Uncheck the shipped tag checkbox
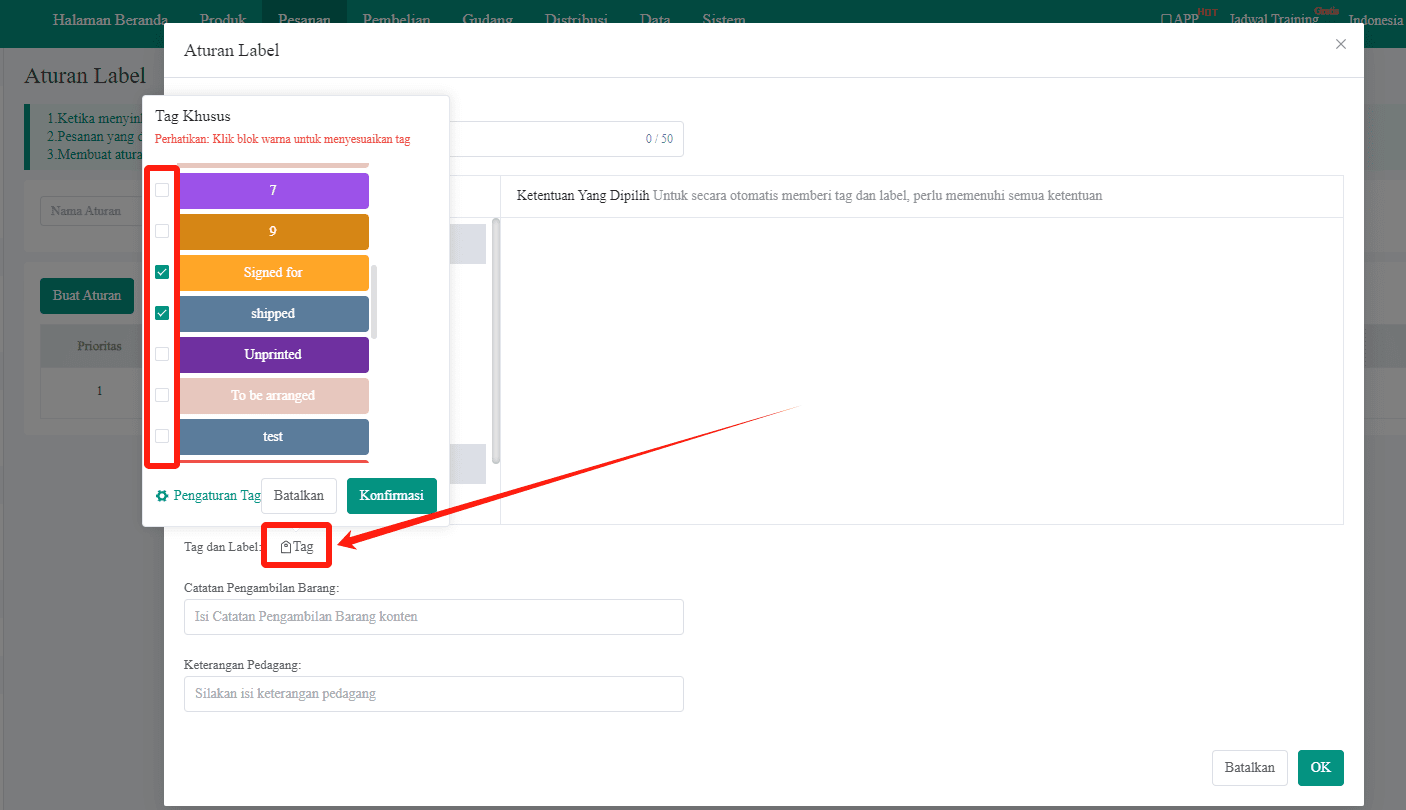The height and width of the screenshot is (810, 1406). [162, 313]
